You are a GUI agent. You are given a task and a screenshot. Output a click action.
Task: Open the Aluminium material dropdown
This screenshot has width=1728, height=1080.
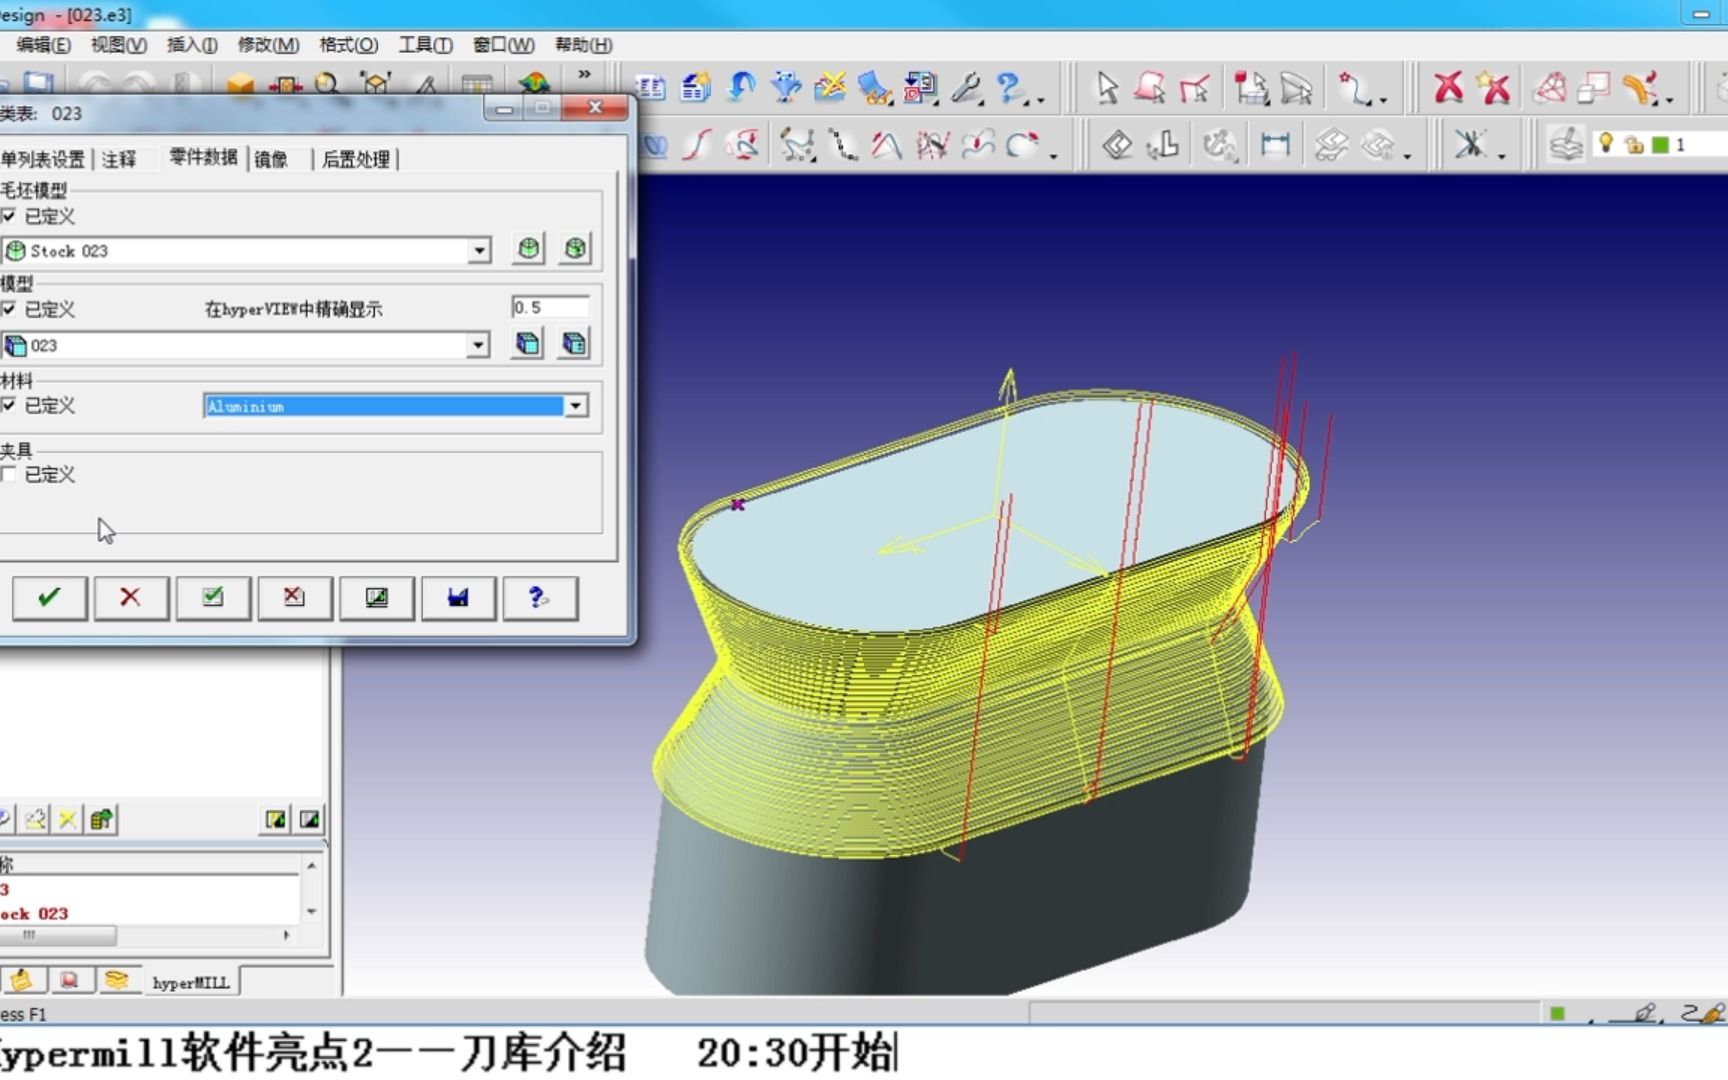coord(576,406)
